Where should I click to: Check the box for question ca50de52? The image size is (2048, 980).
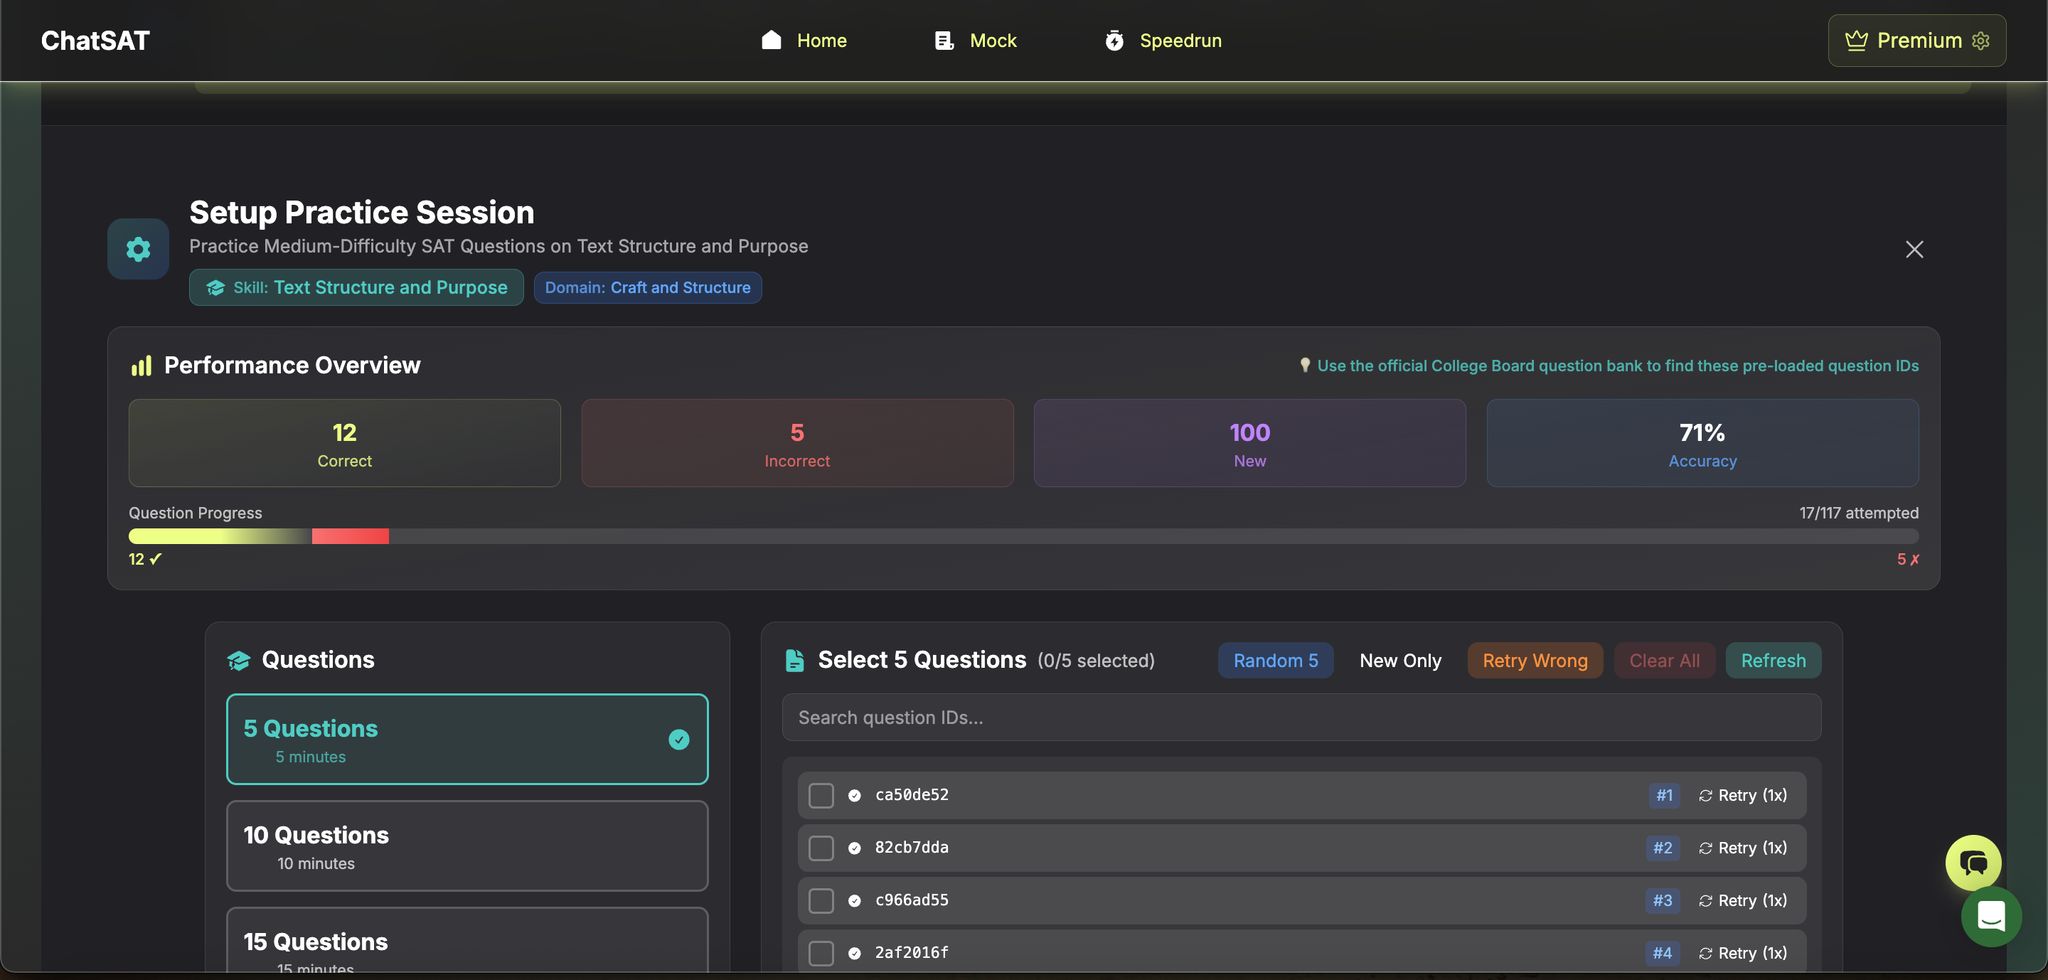pyautogui.click(x=821, y=796)
